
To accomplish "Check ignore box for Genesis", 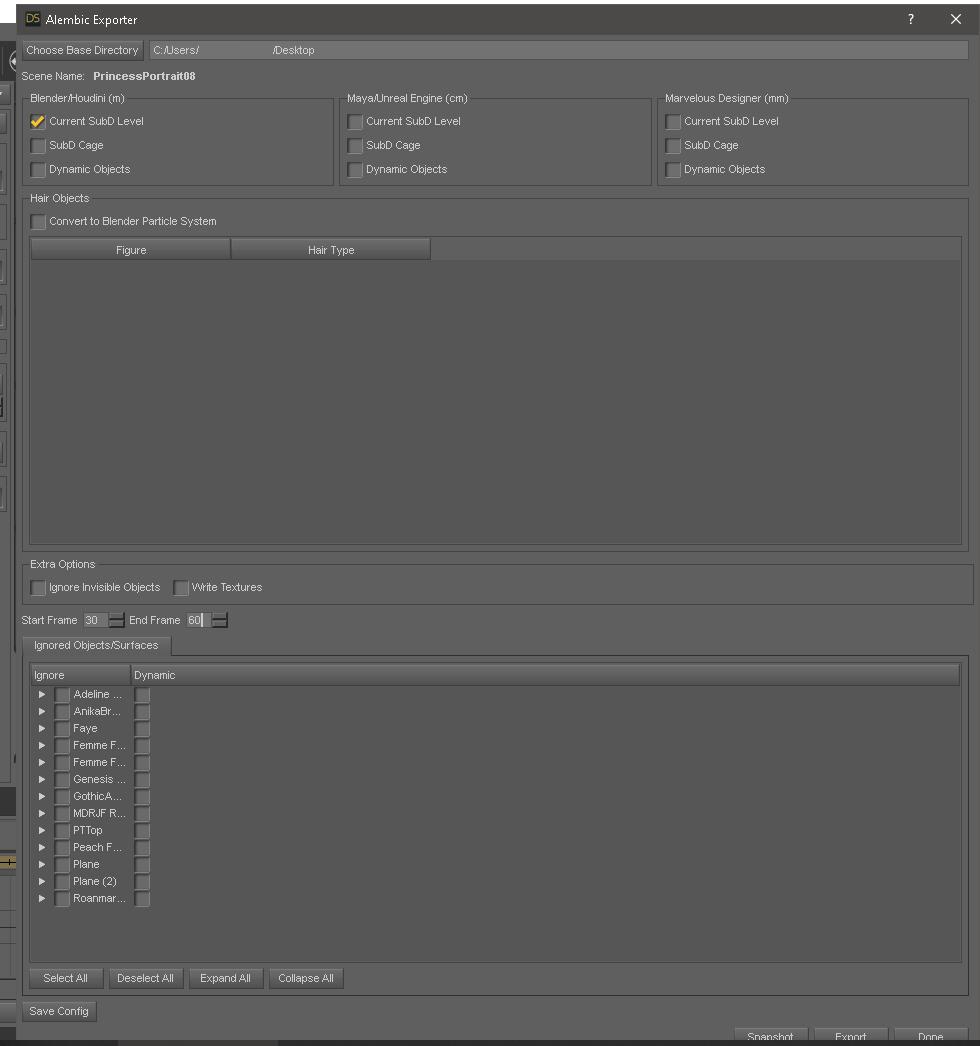I will coord(62,780).
